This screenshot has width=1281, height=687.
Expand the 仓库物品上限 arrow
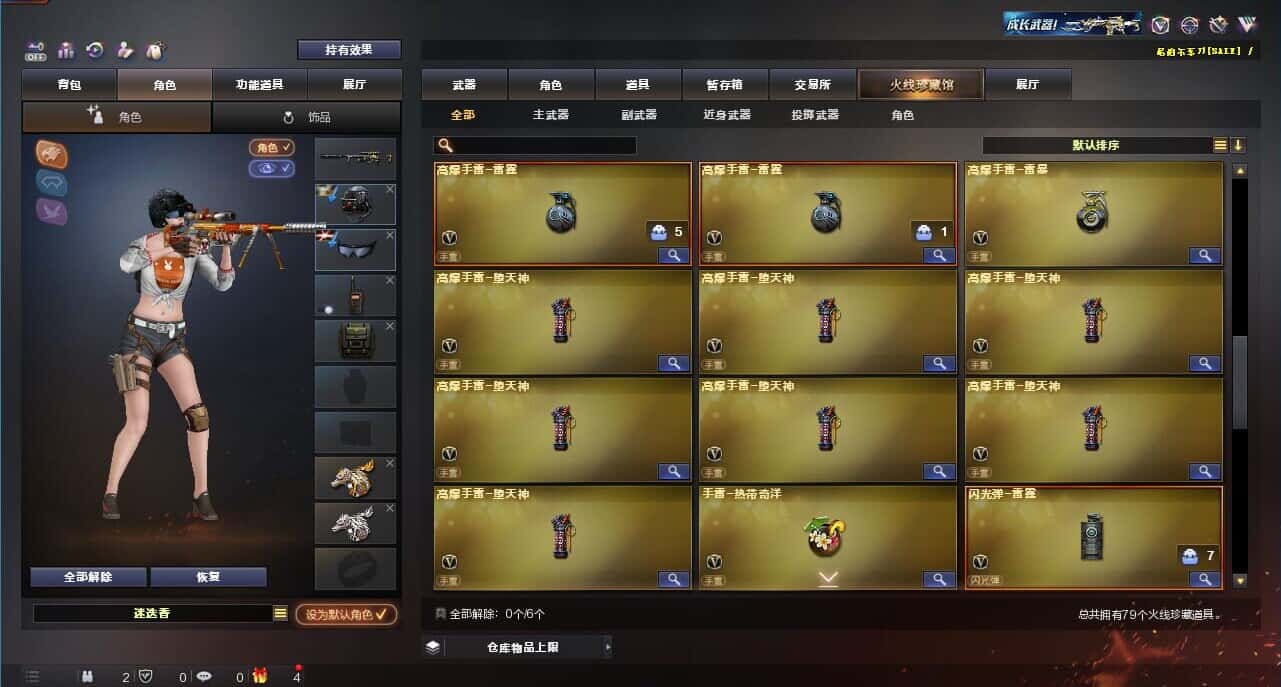[x=607, y=647]
